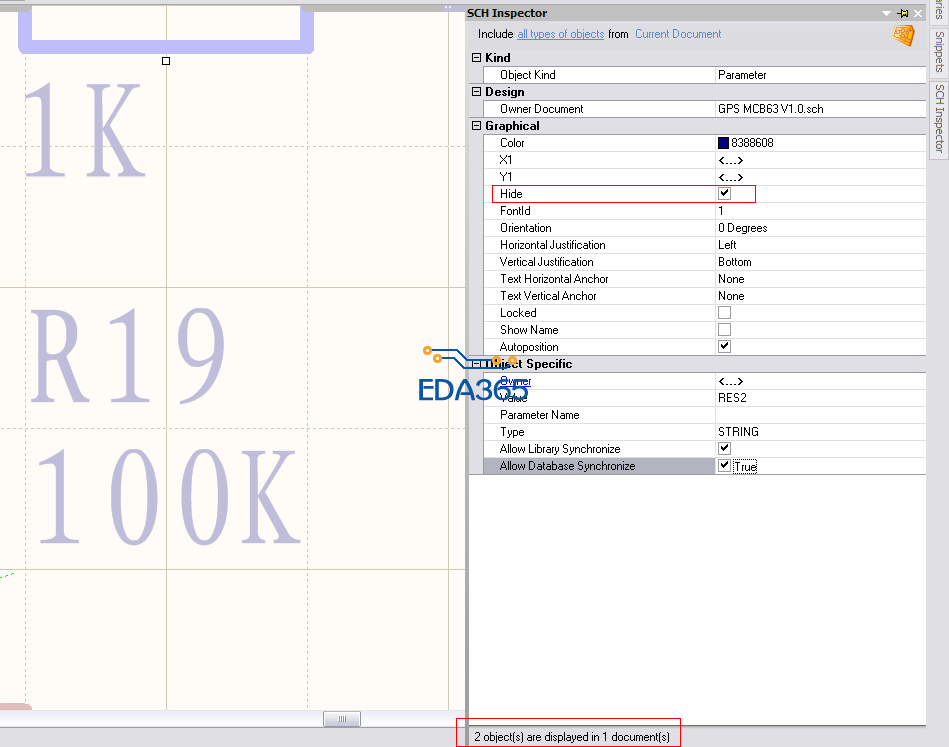This screenshot has height=747, width=949.
Task: Click the Y1 value field
Action: 820,177
